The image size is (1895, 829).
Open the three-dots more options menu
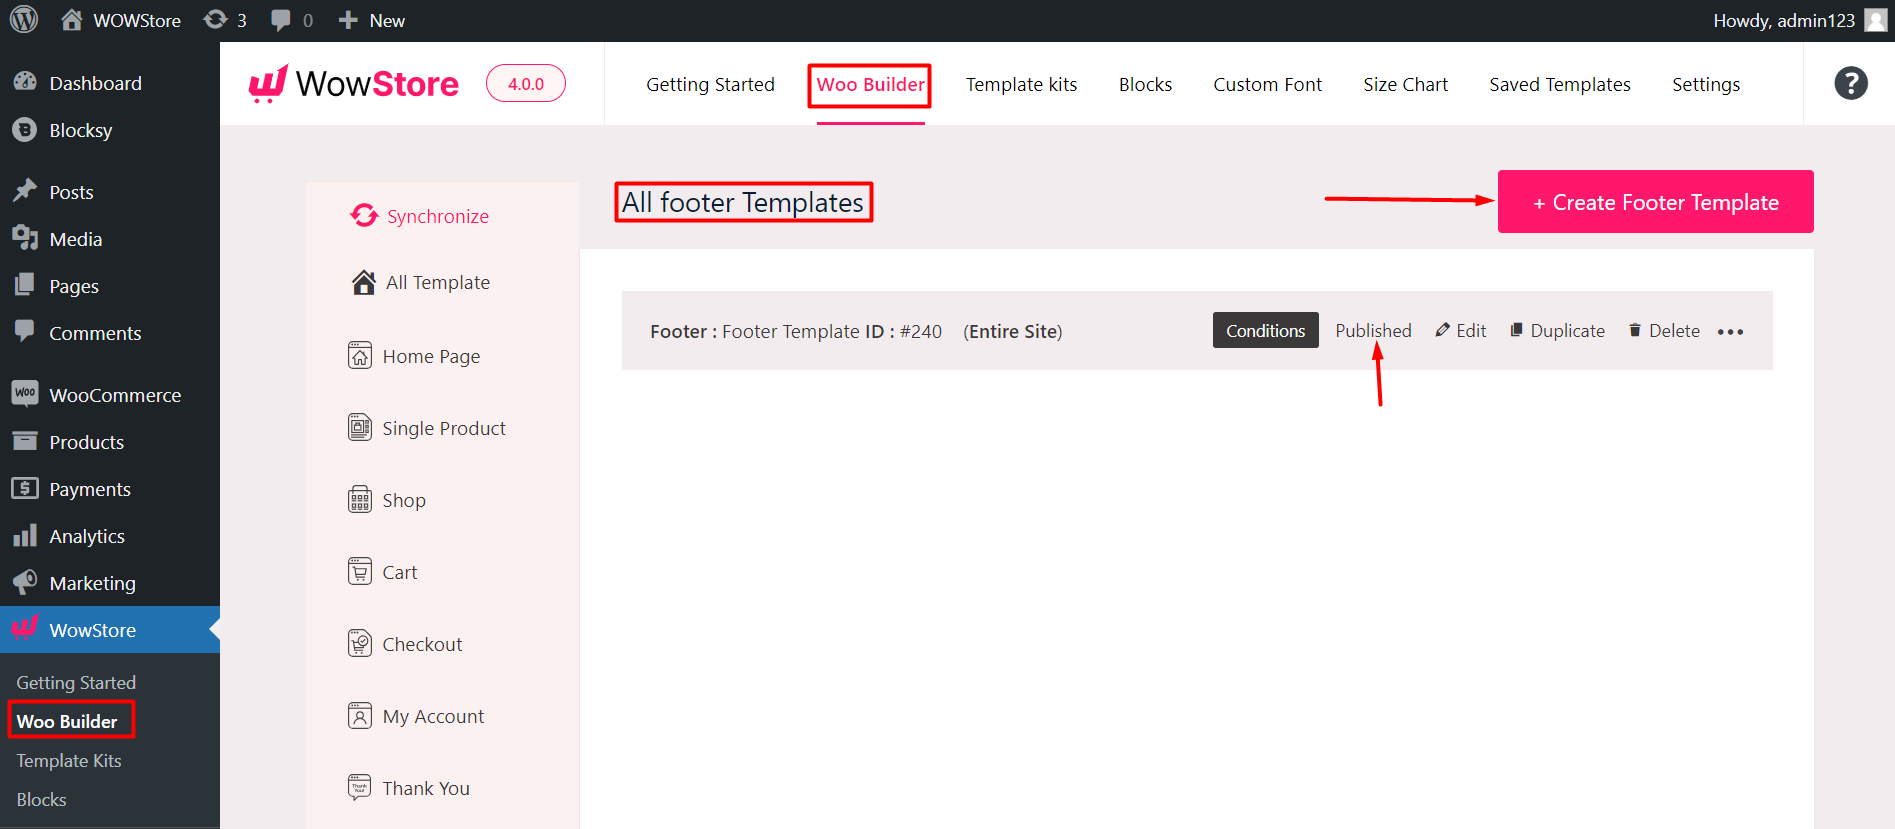[1730, 332]
